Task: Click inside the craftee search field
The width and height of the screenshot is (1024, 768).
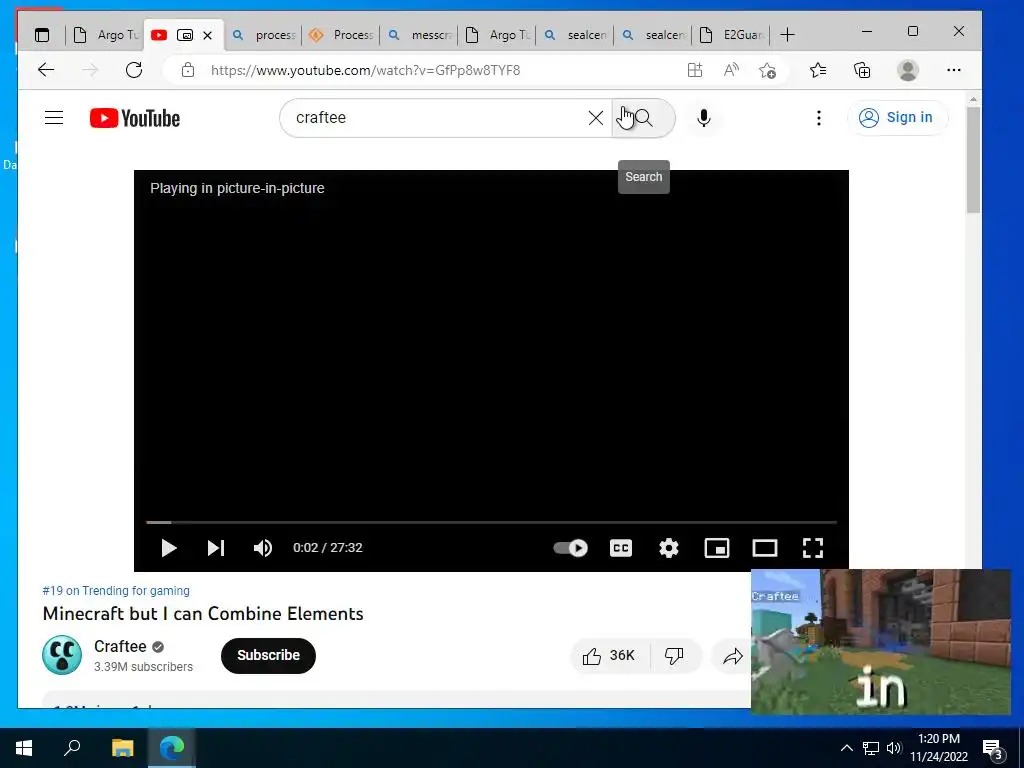Action: [438, 118]
